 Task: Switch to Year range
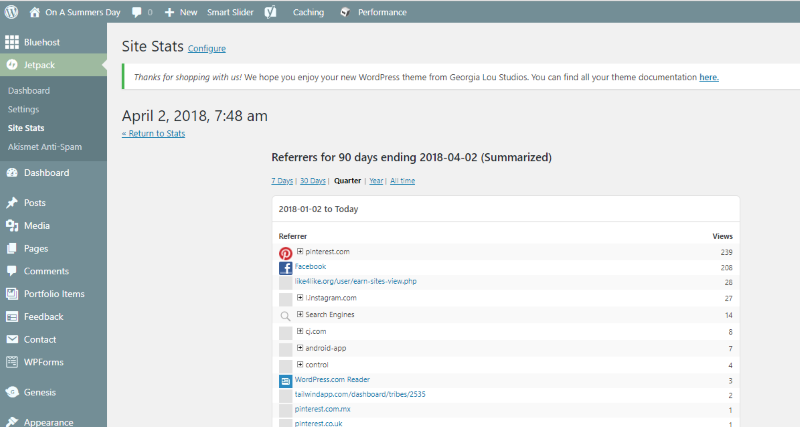[x=376, y=181]
